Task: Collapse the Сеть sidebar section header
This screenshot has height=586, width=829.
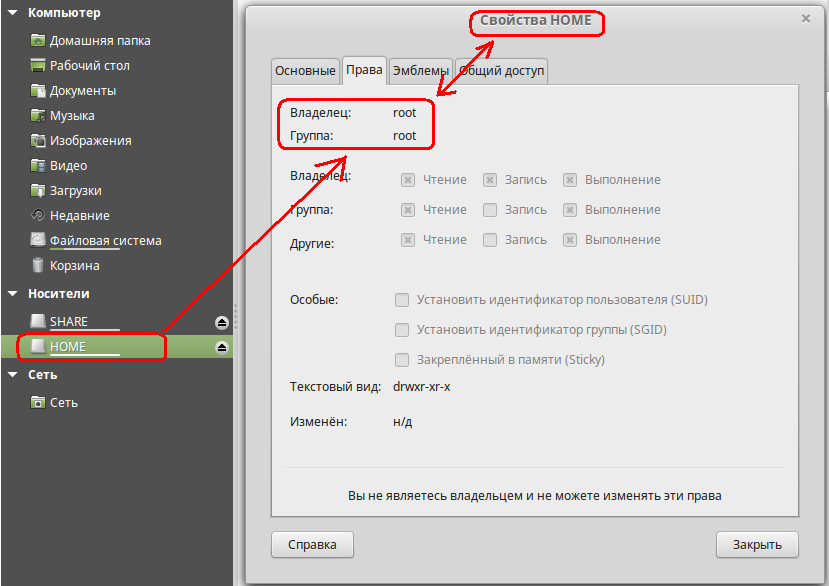Action: (13, 375)
